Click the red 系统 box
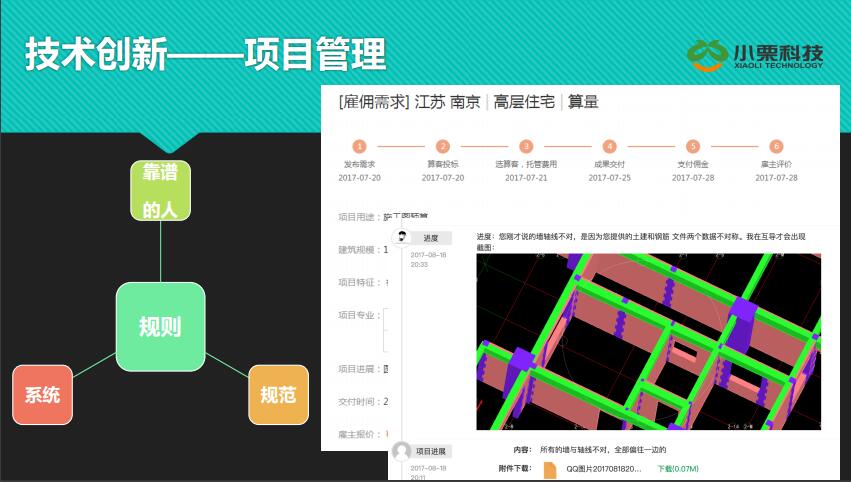This screenshot has width=851, height=482. pos(42,394)
